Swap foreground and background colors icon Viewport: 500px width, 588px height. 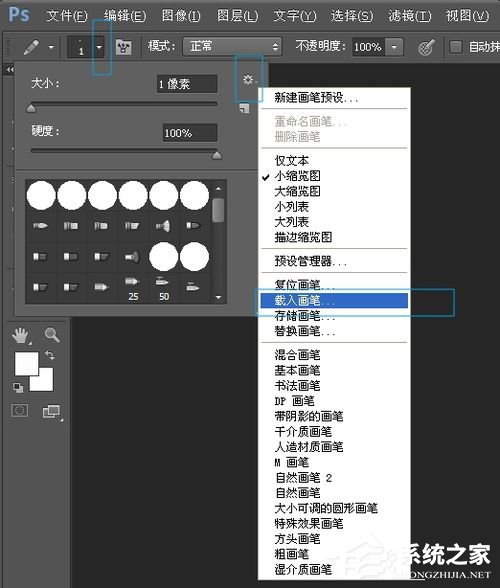pos(50,355)
